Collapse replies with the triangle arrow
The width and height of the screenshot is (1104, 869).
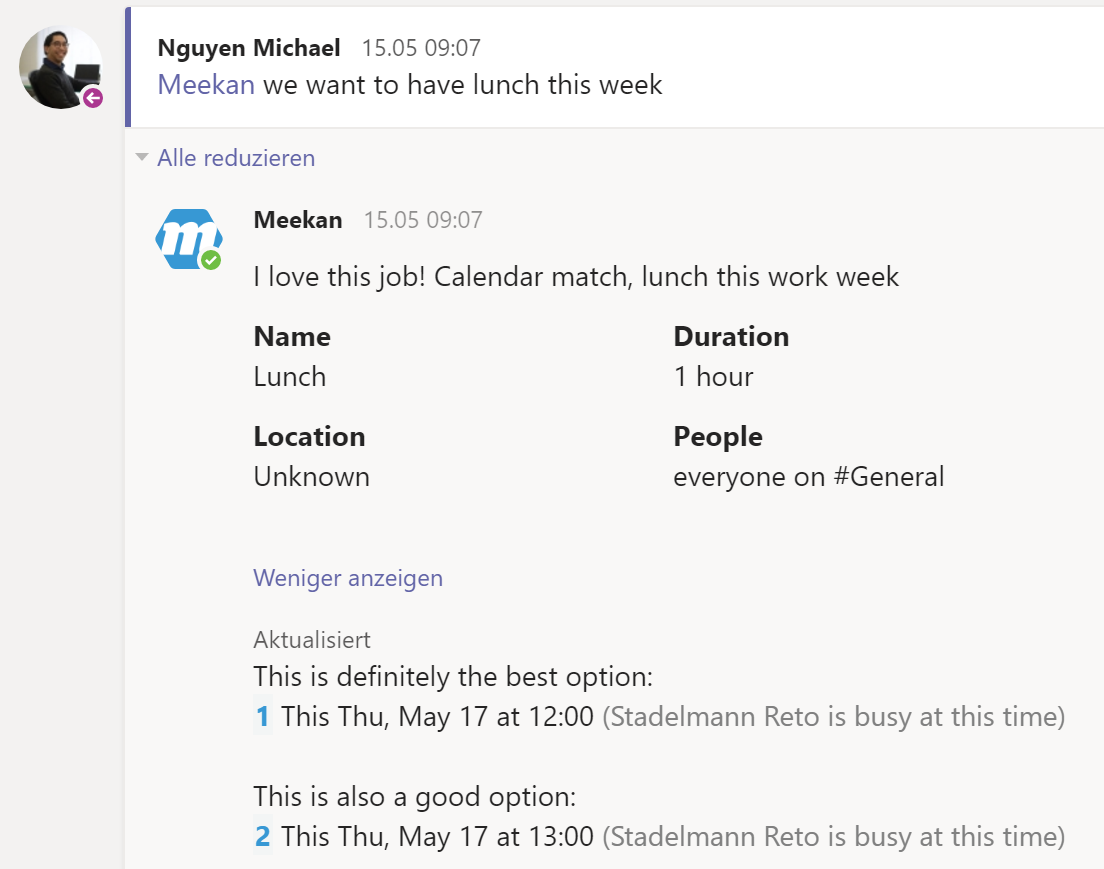pyautogui.click(x=142, y=157)
